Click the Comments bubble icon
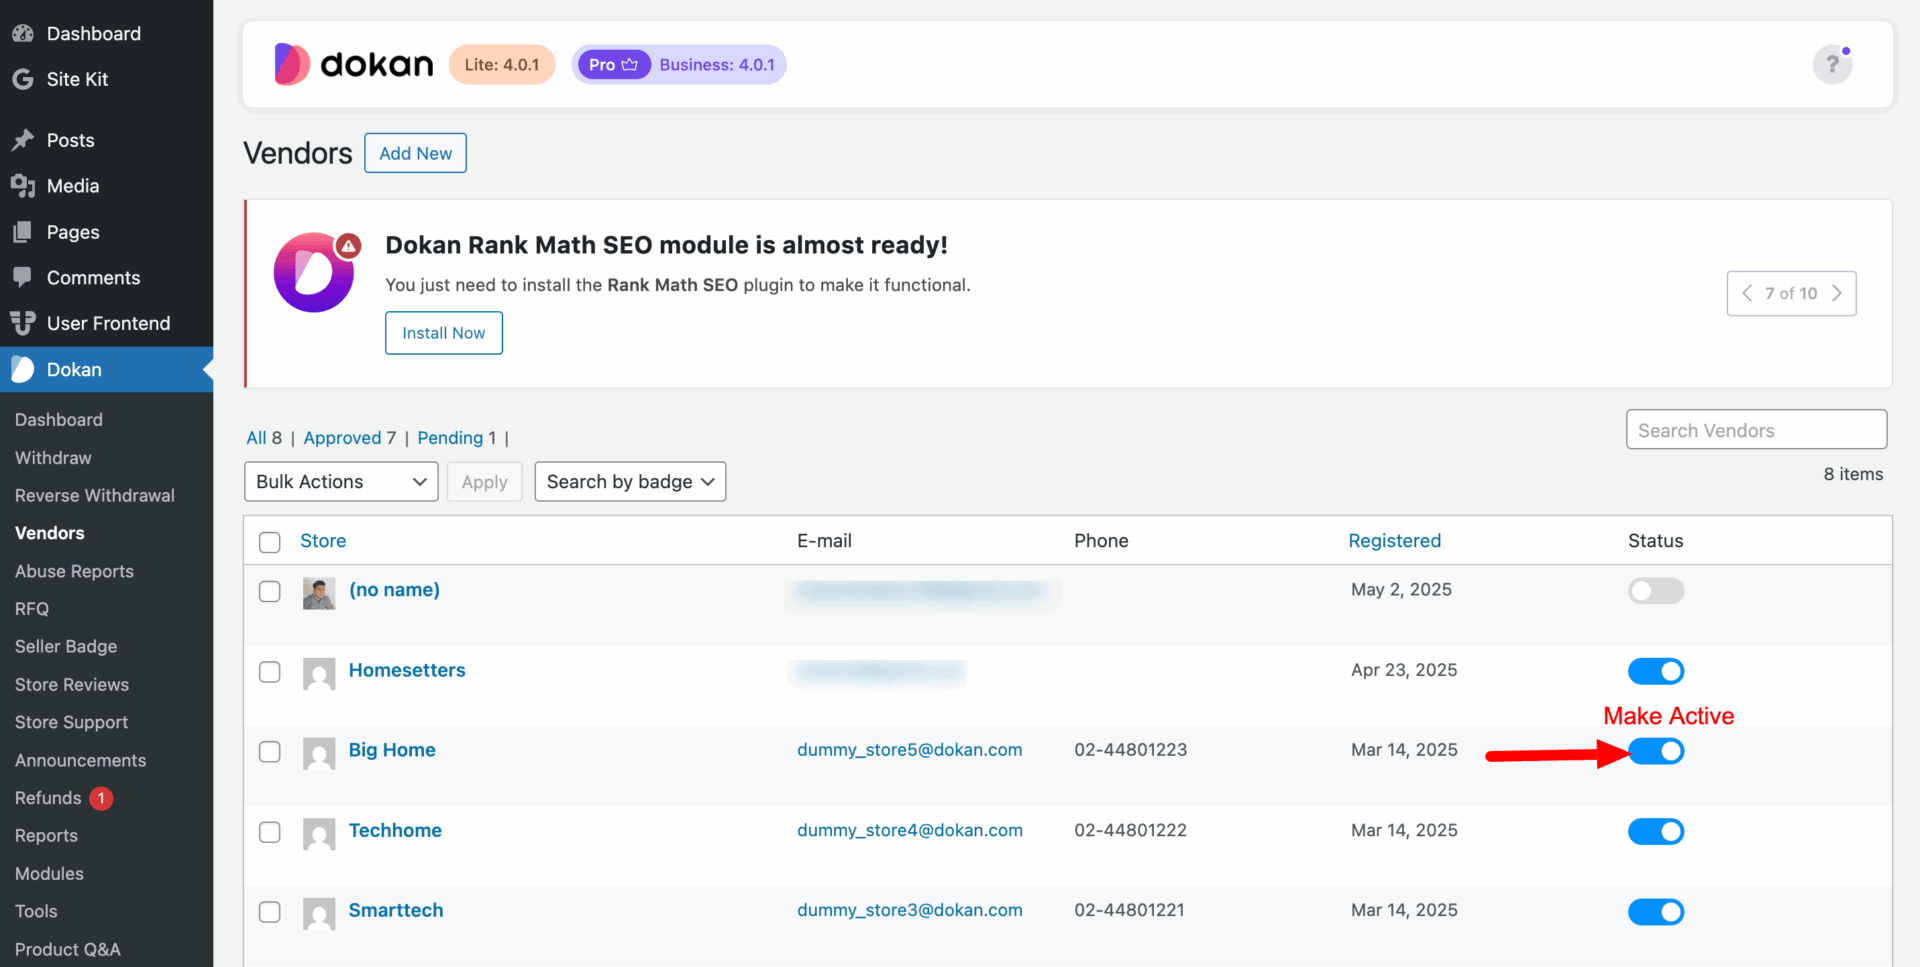Viewport: 1920px width, 967px height. point(23,277)
